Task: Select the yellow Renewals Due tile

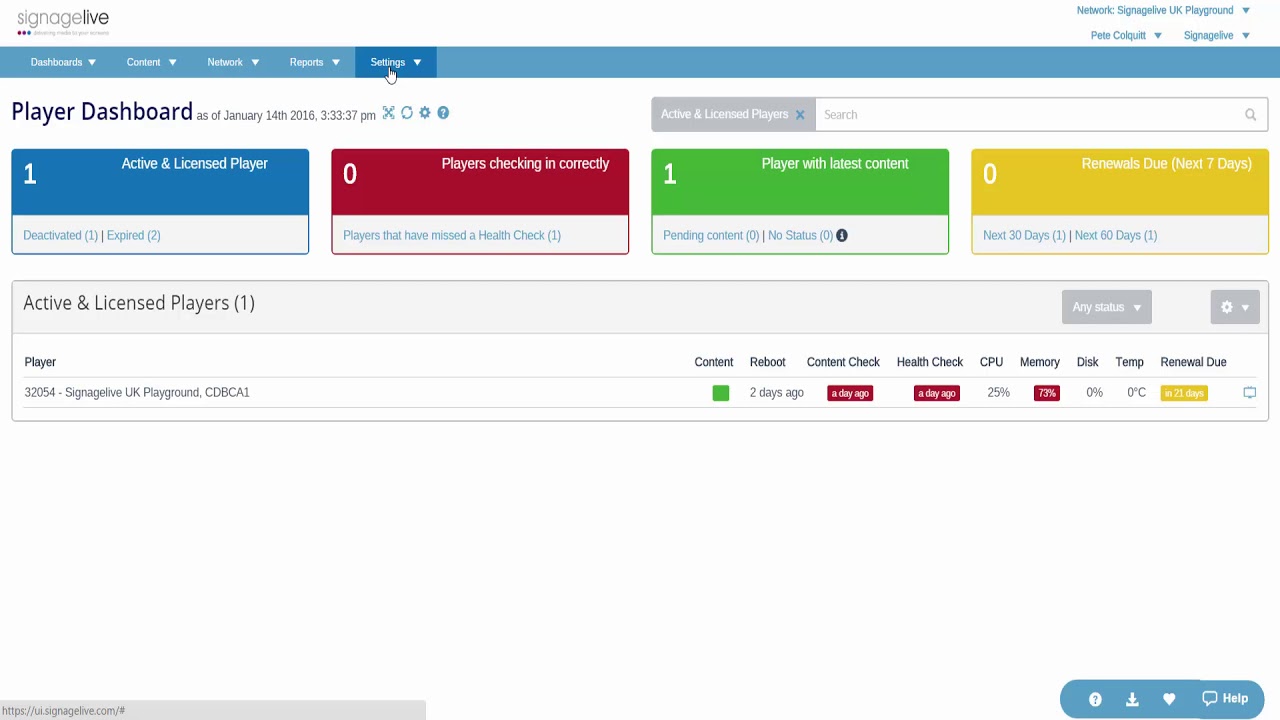Action: pyautogui.click(x=1120, y=182)
